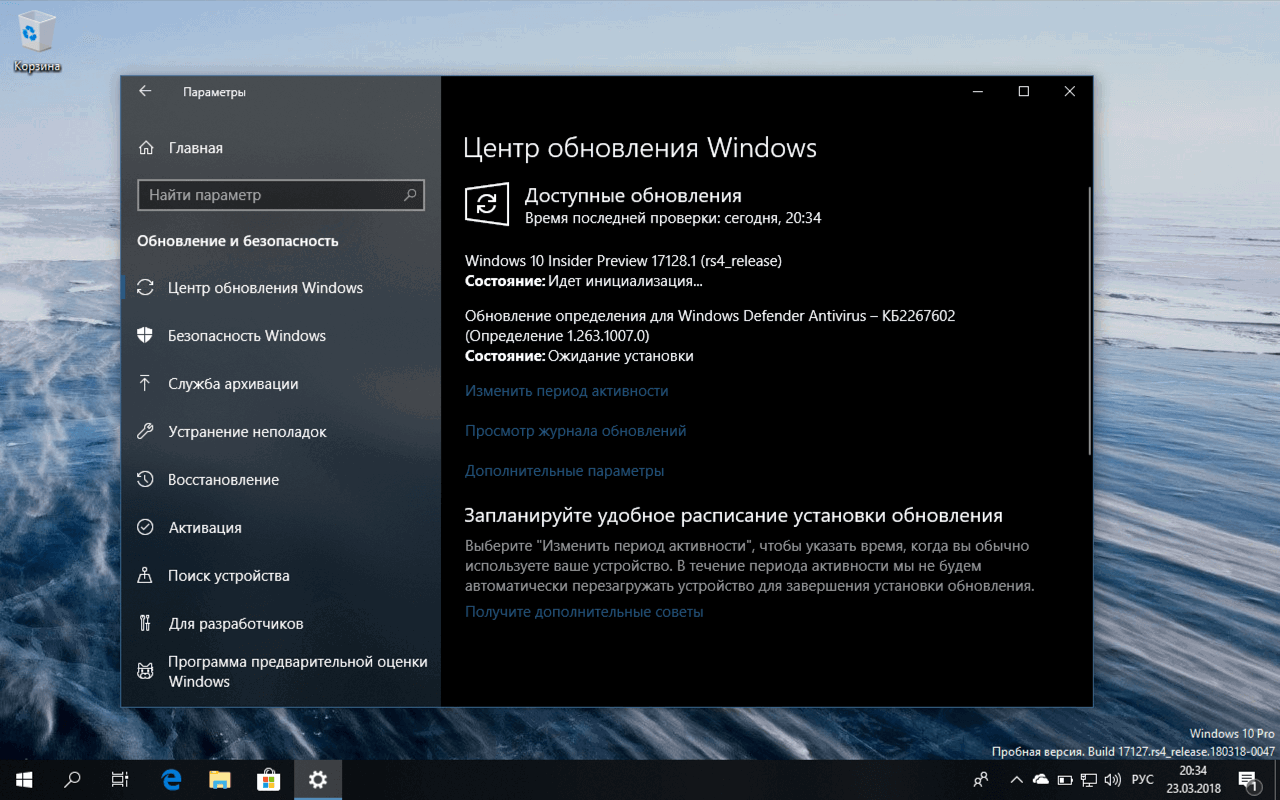Viewport: 1280px width, 800px height.
Task: Open Поиск устройства section
Action: click(281, 576)
